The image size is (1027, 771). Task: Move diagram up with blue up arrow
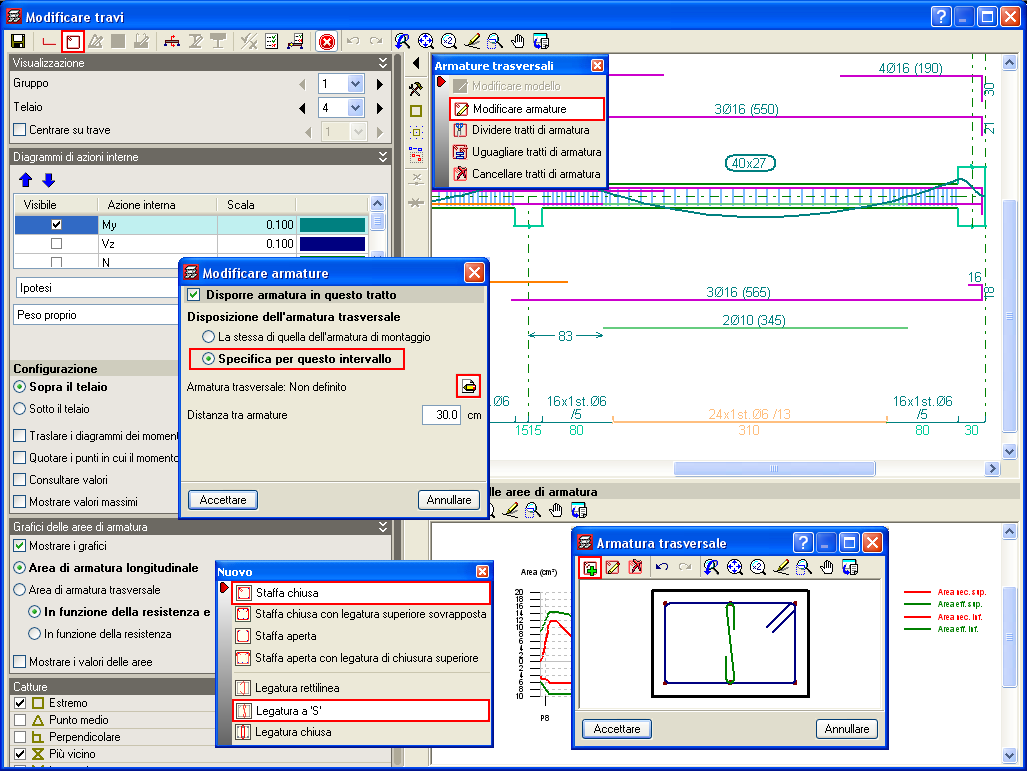point(26,180)
